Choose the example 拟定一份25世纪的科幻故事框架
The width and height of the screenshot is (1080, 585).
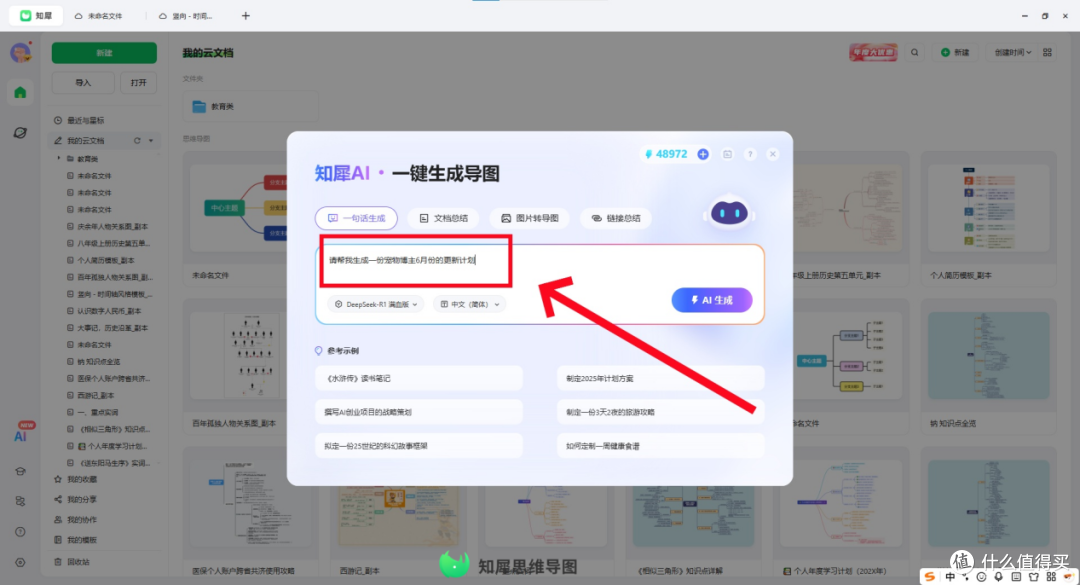coord(419,446)
